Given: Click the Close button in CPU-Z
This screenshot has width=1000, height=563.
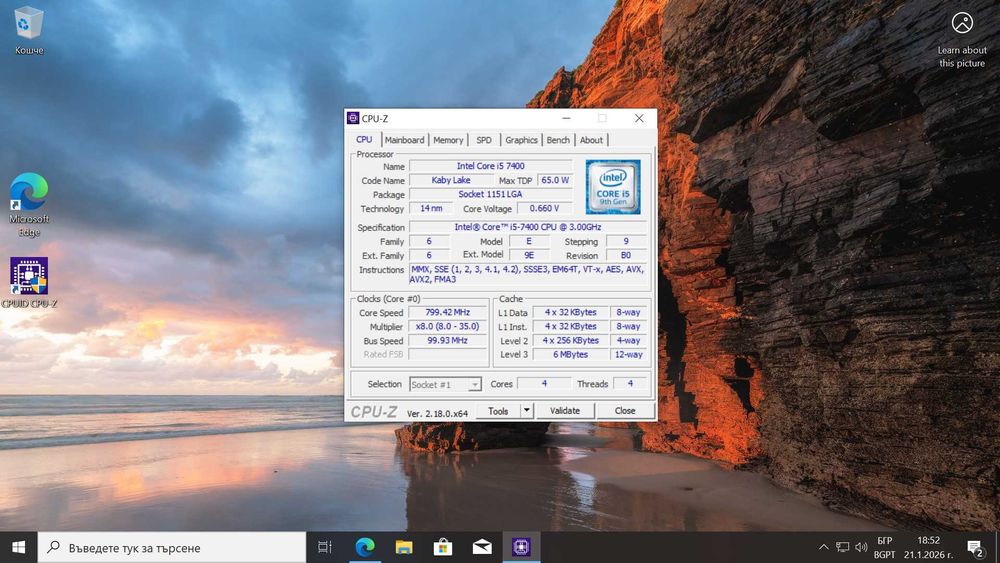Looking at the screenshot, I should click(x=625, y=411).
